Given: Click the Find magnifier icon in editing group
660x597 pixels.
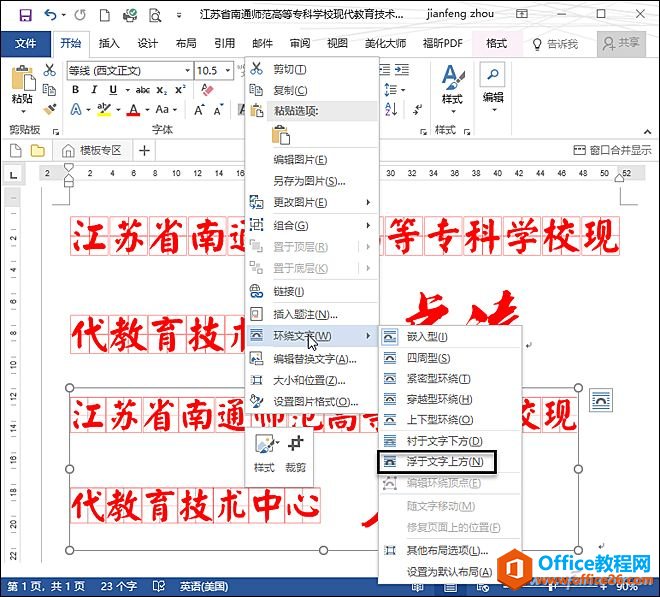Looking at the screenshot, I should click(492, 75).
